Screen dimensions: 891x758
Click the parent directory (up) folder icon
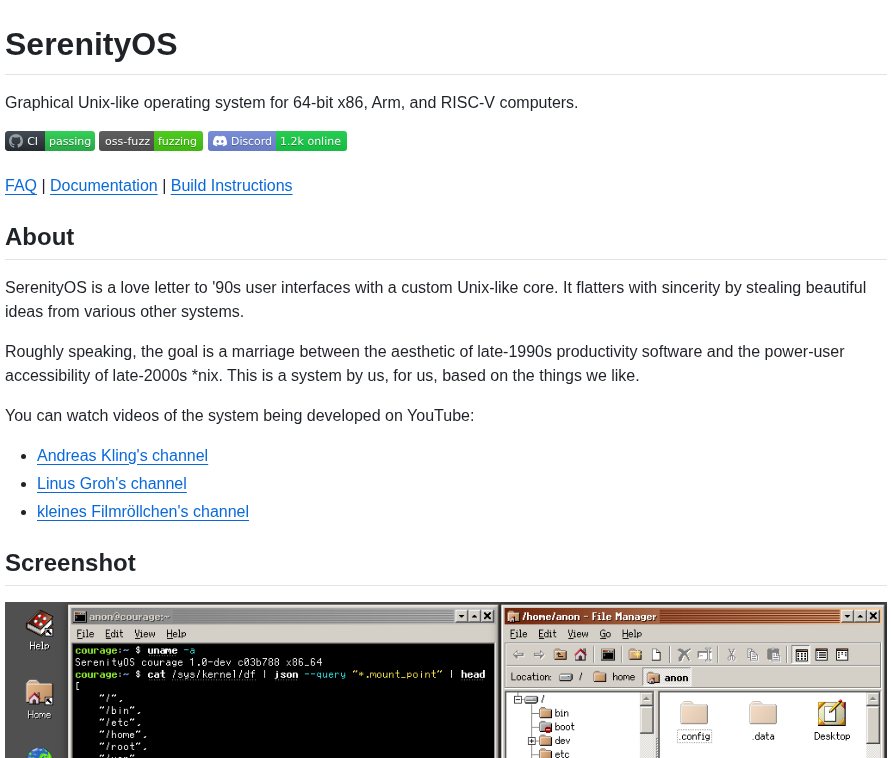(560, 655)
